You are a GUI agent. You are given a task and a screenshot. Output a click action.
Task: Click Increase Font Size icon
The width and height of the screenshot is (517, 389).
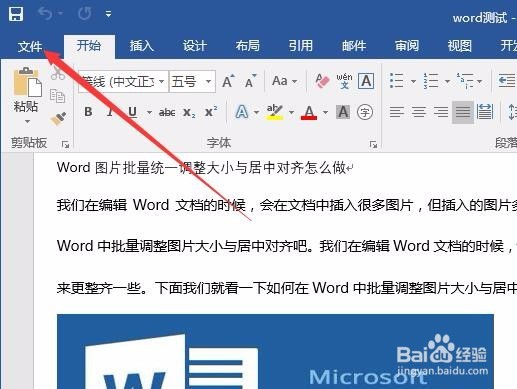click(x=229, y=81)
